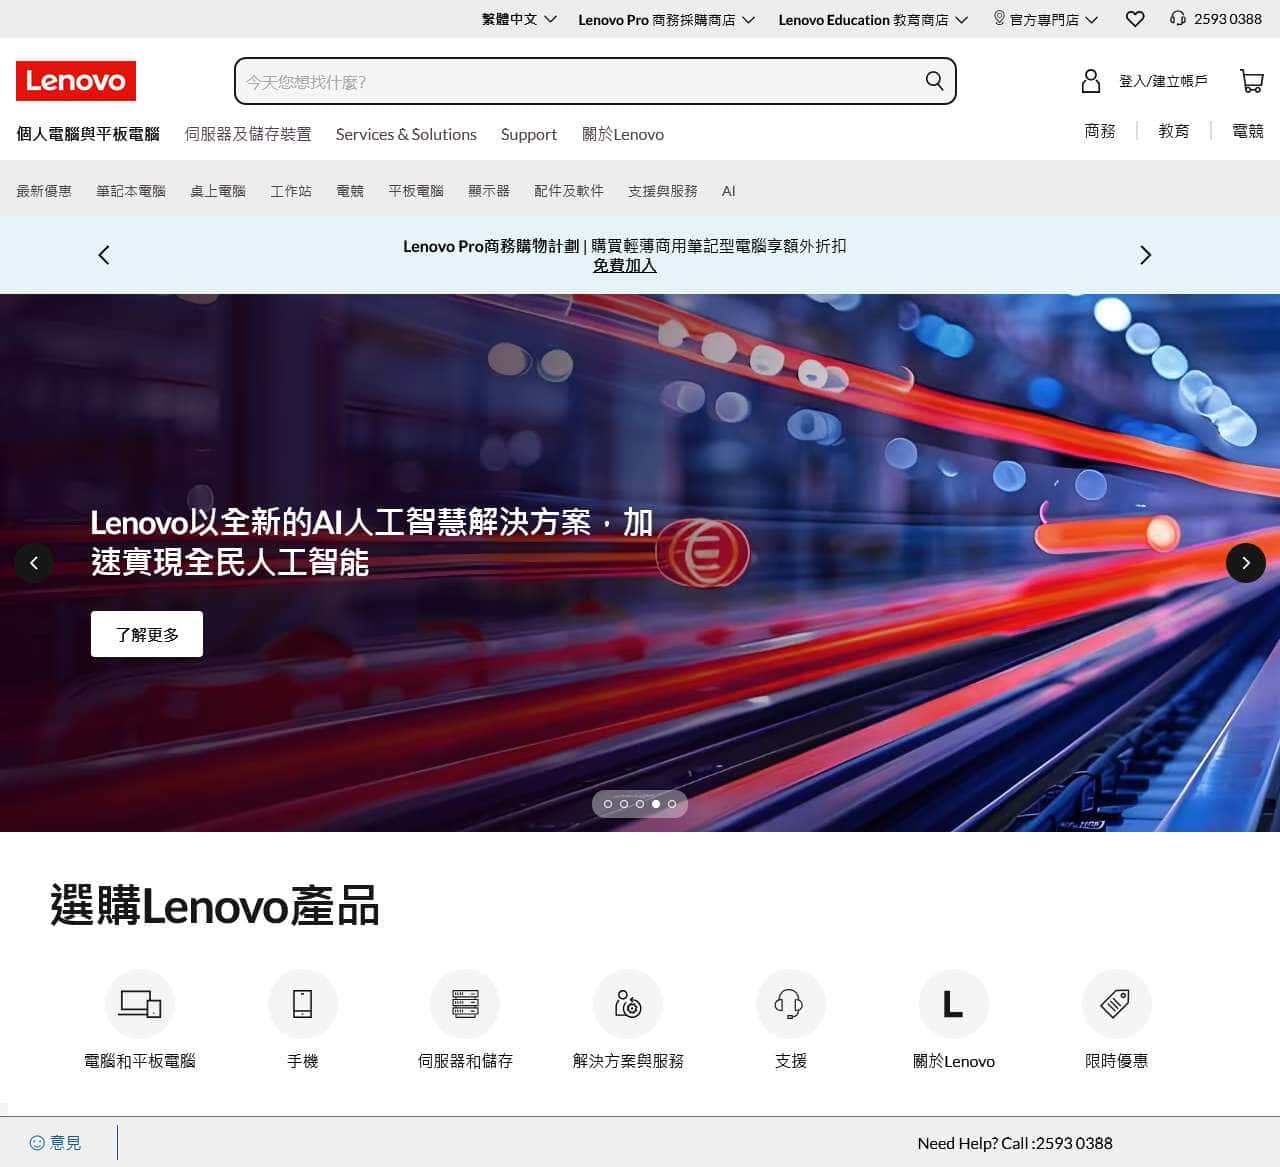Open the 桌上電腦 submenu item
The width and height of the screenshot is (1280, 1167).
pyautogui.click(x=218, y=191)
